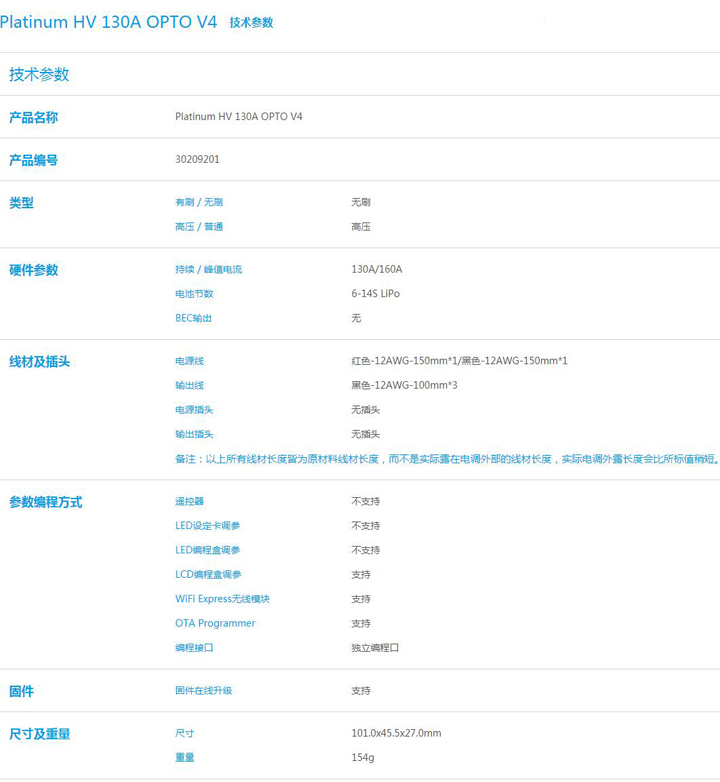Click the WiFi Express无线模块 label
The image size is (720, 782).
click(x=222, y=599)
